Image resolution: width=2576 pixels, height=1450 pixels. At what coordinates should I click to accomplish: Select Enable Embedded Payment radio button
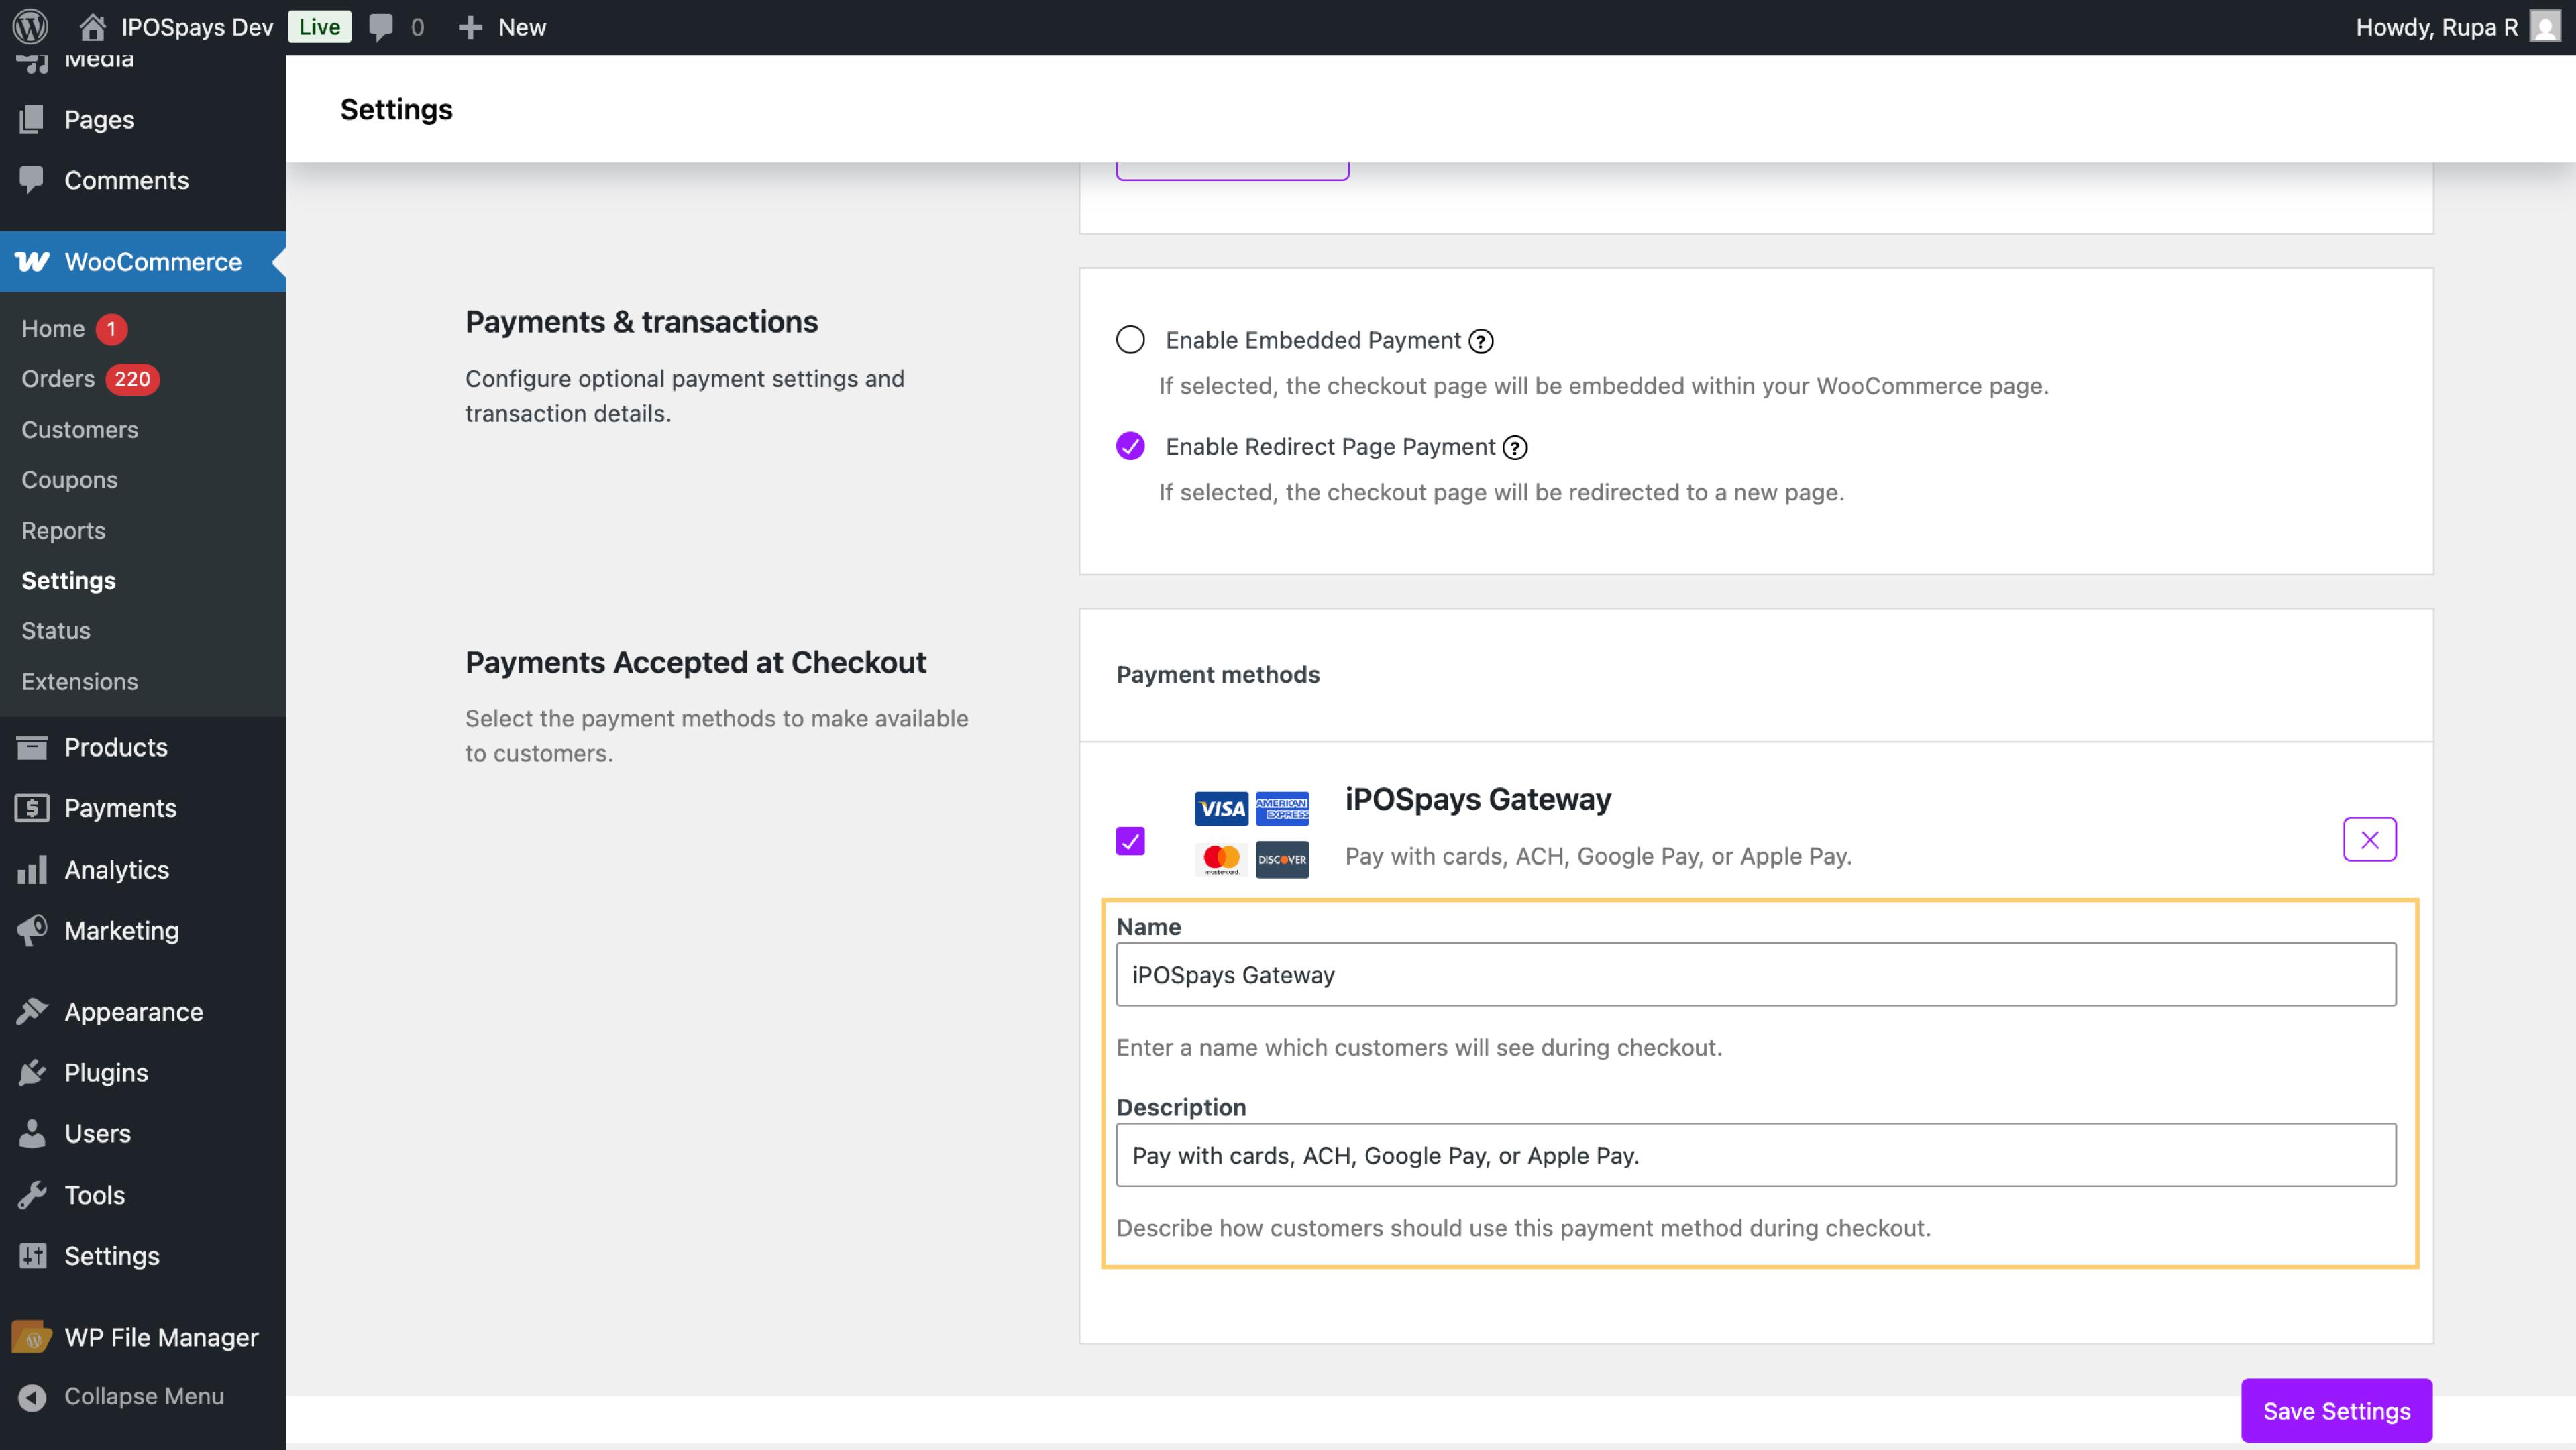click(1130, 340)
